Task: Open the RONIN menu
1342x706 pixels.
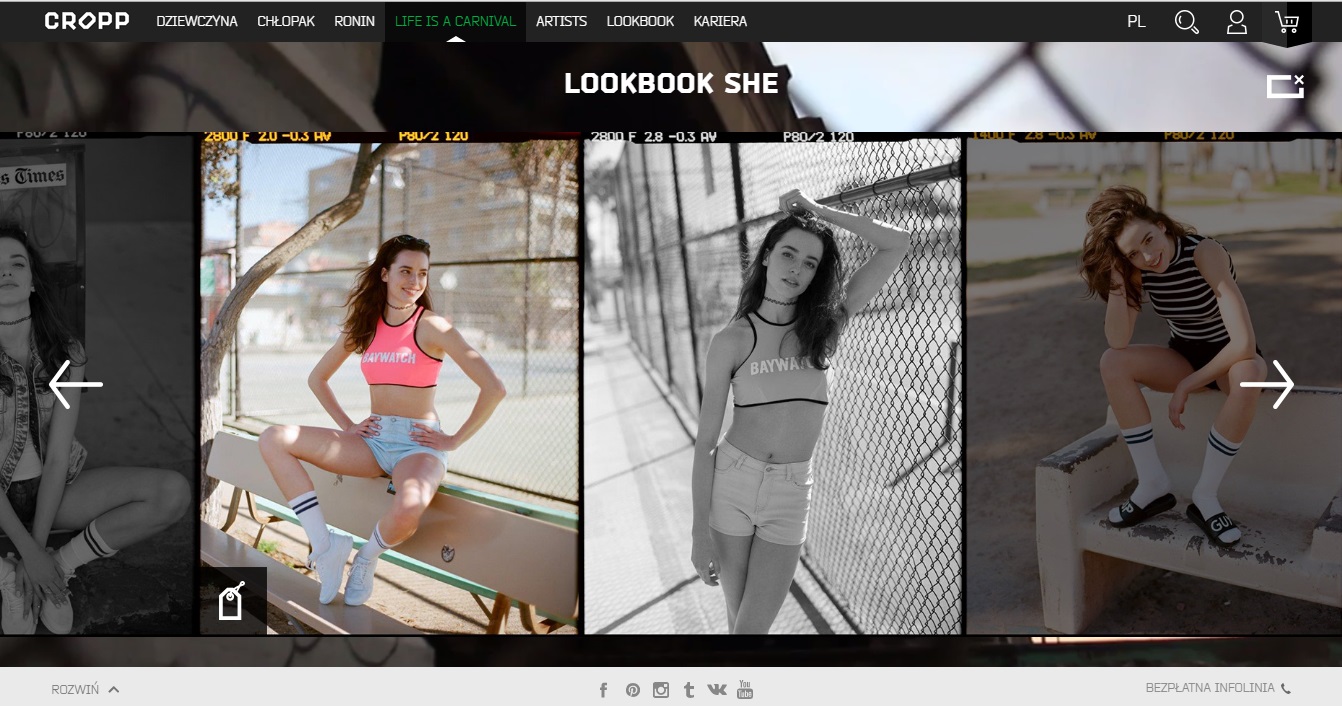Action: coord(355,21)
